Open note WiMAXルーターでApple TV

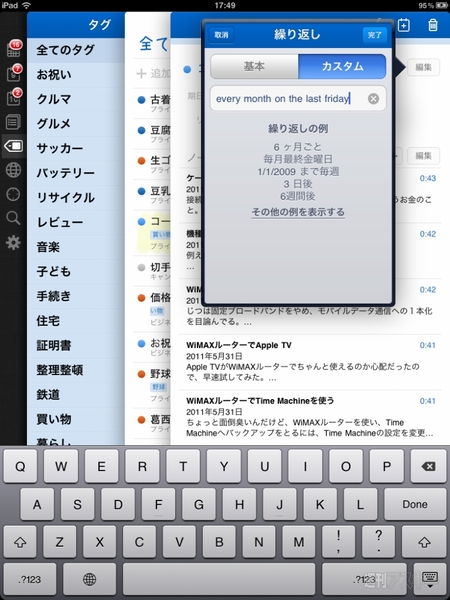pyautogui.click(x=310, y=362)
